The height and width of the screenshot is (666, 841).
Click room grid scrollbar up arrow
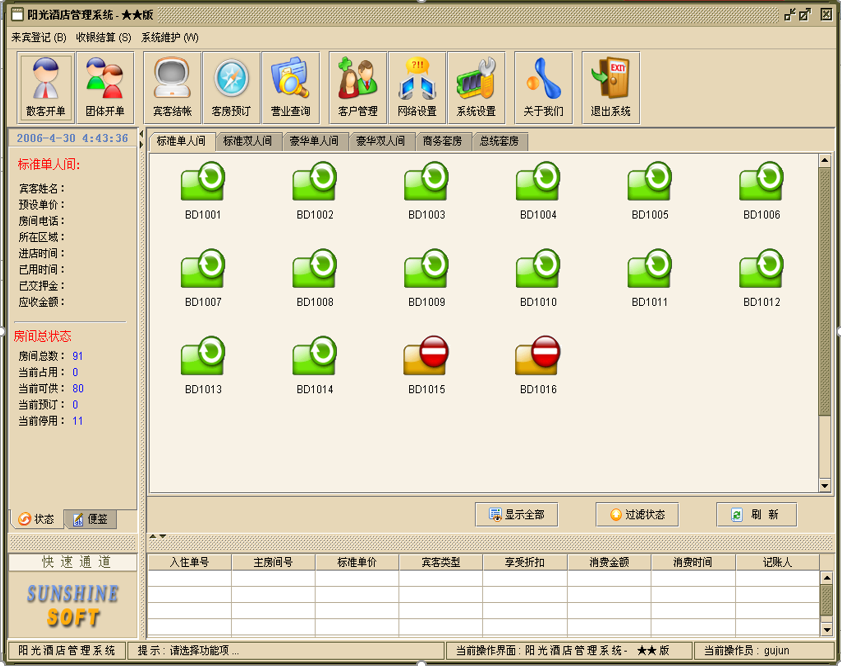(825, 160)
